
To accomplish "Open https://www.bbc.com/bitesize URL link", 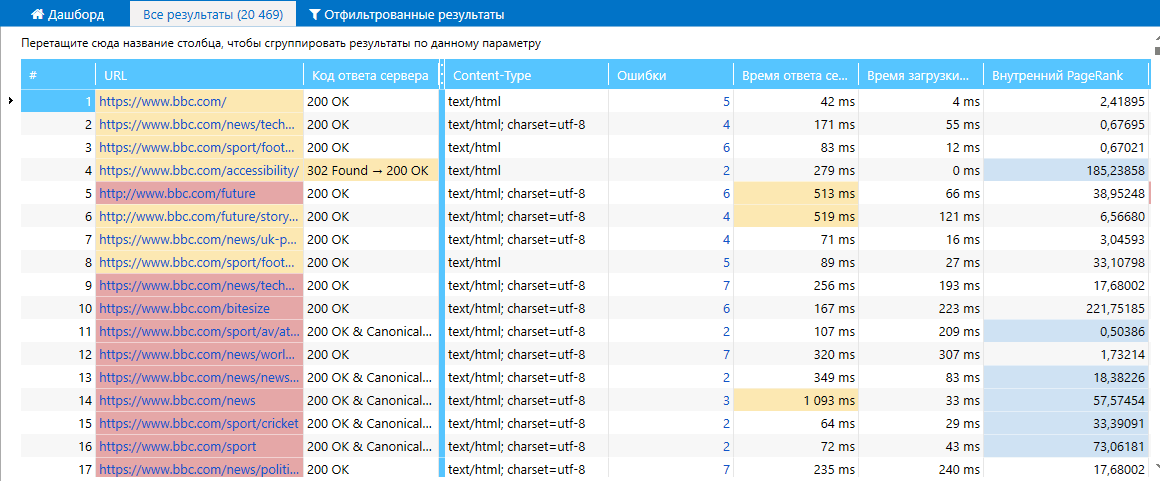I will click(184, 308).
